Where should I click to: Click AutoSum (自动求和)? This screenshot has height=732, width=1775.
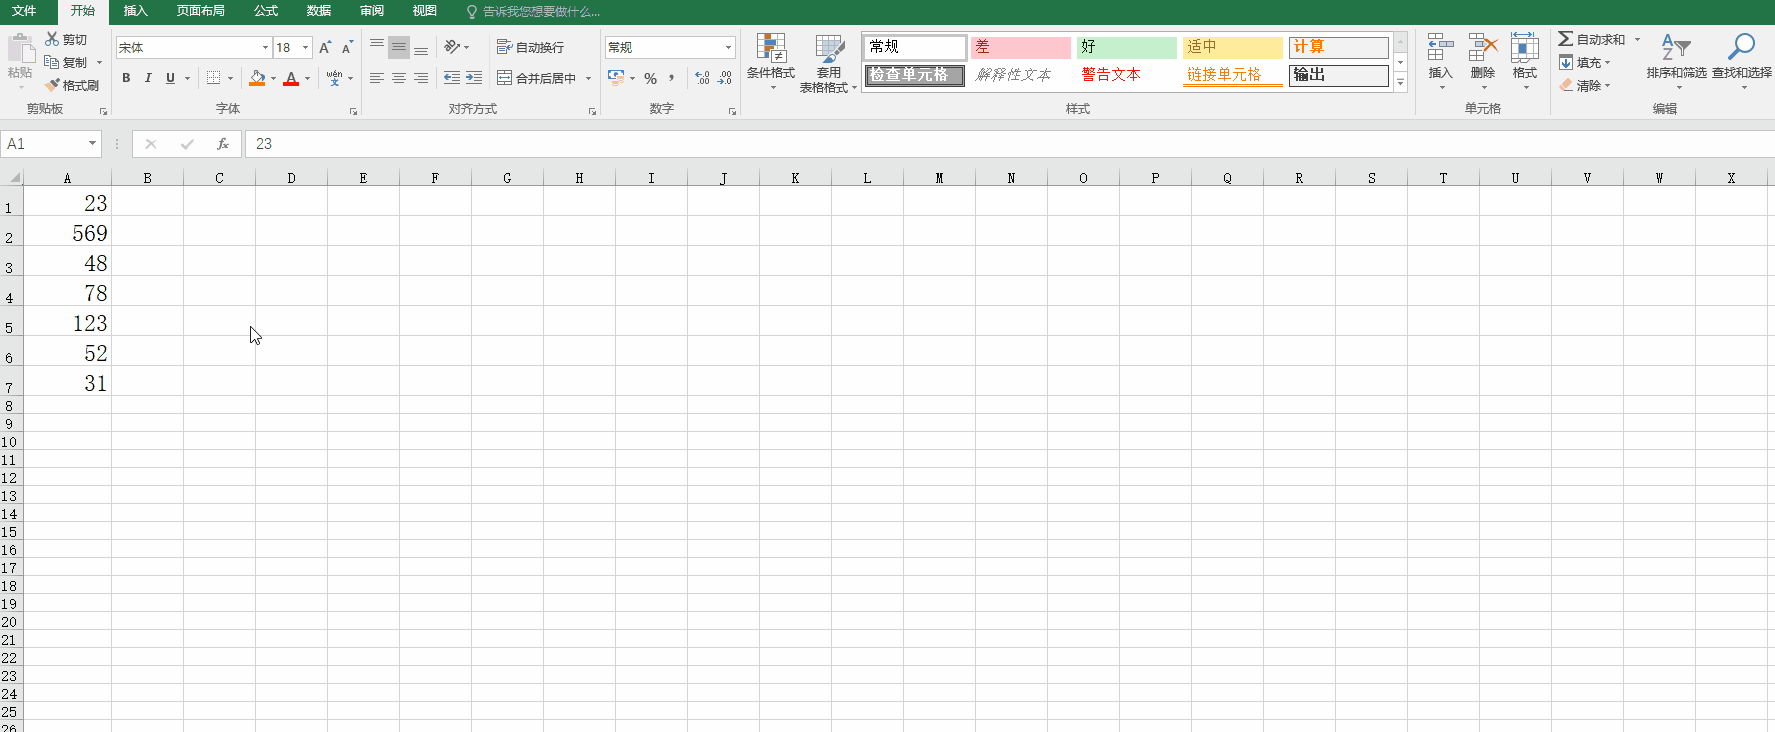[x=1592, y=39]
